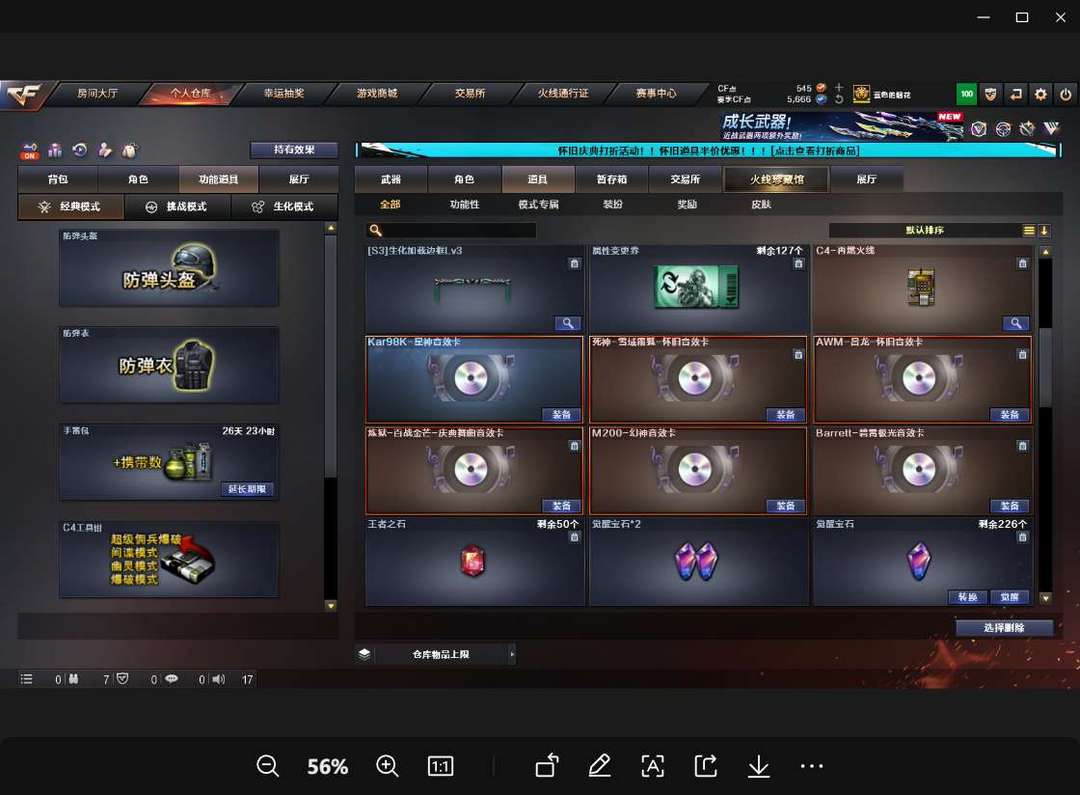Click 觉醒 on the 觉醒宝石 item

coord(1010,597)
